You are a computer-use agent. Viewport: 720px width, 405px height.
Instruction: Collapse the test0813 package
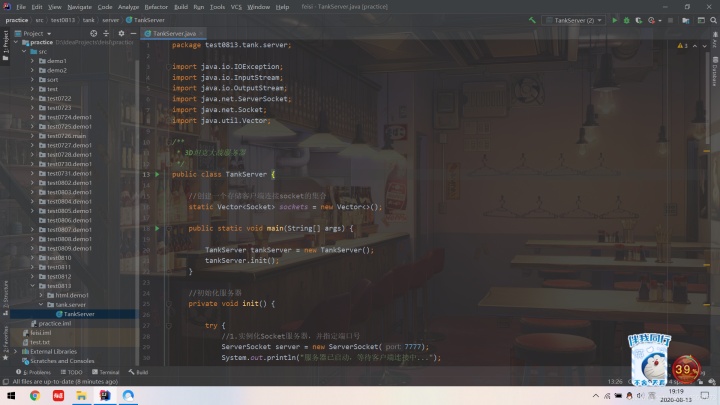click(32, 286)
